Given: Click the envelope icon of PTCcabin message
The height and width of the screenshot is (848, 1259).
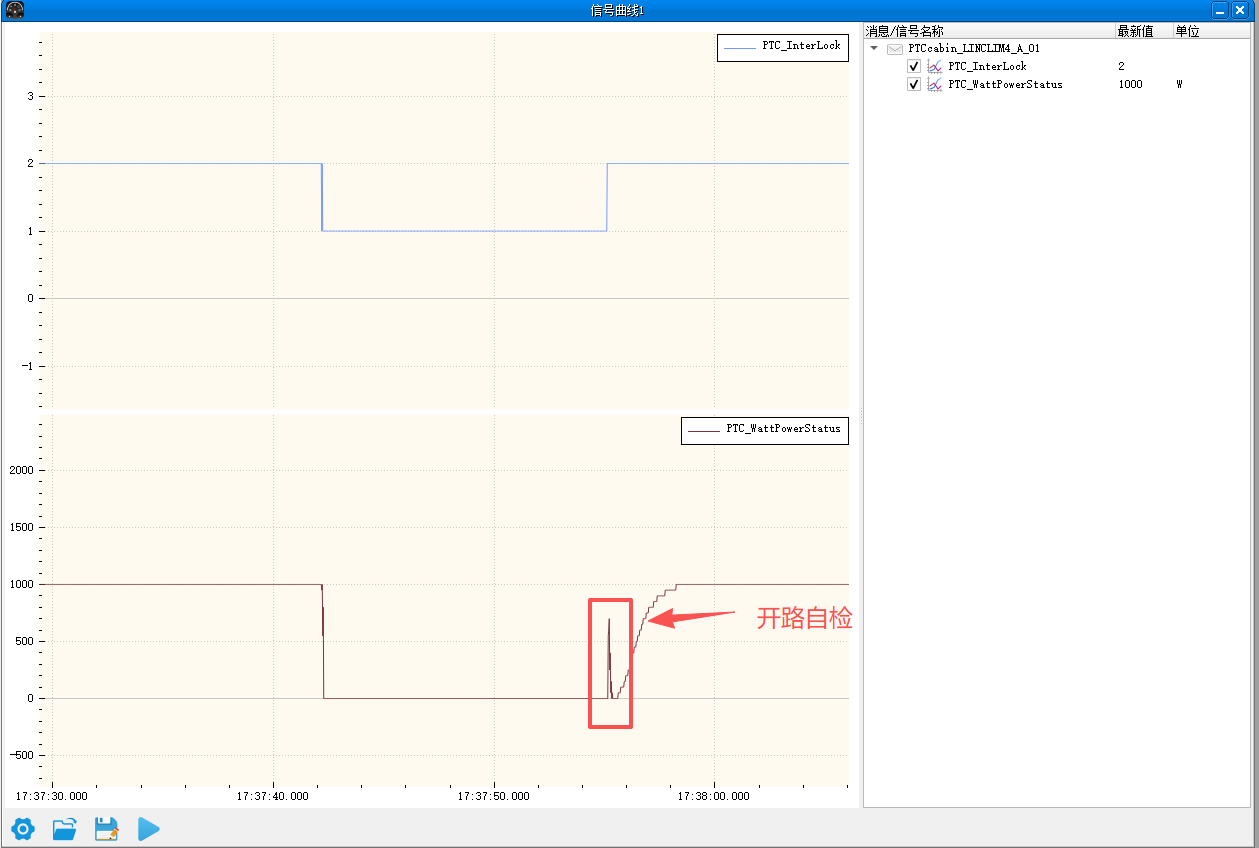Looking at the screenshot, I should [x=895, y=48].
